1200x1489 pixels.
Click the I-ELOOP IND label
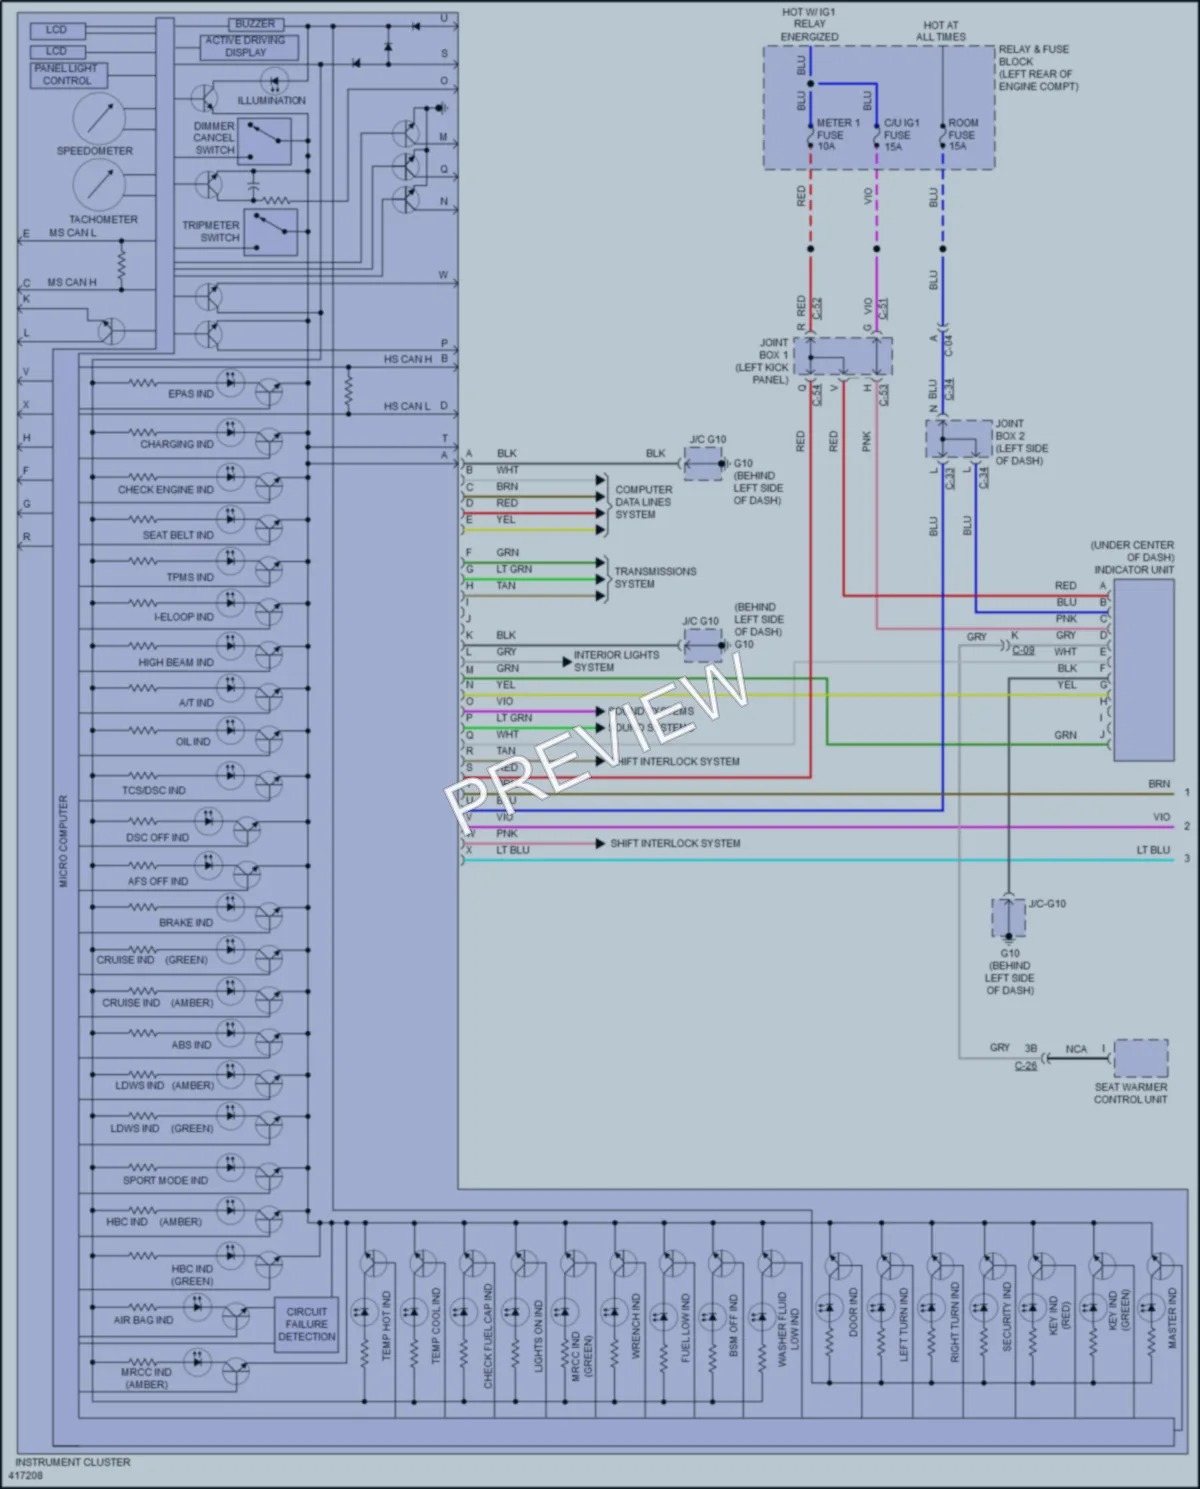pos(184,617)
